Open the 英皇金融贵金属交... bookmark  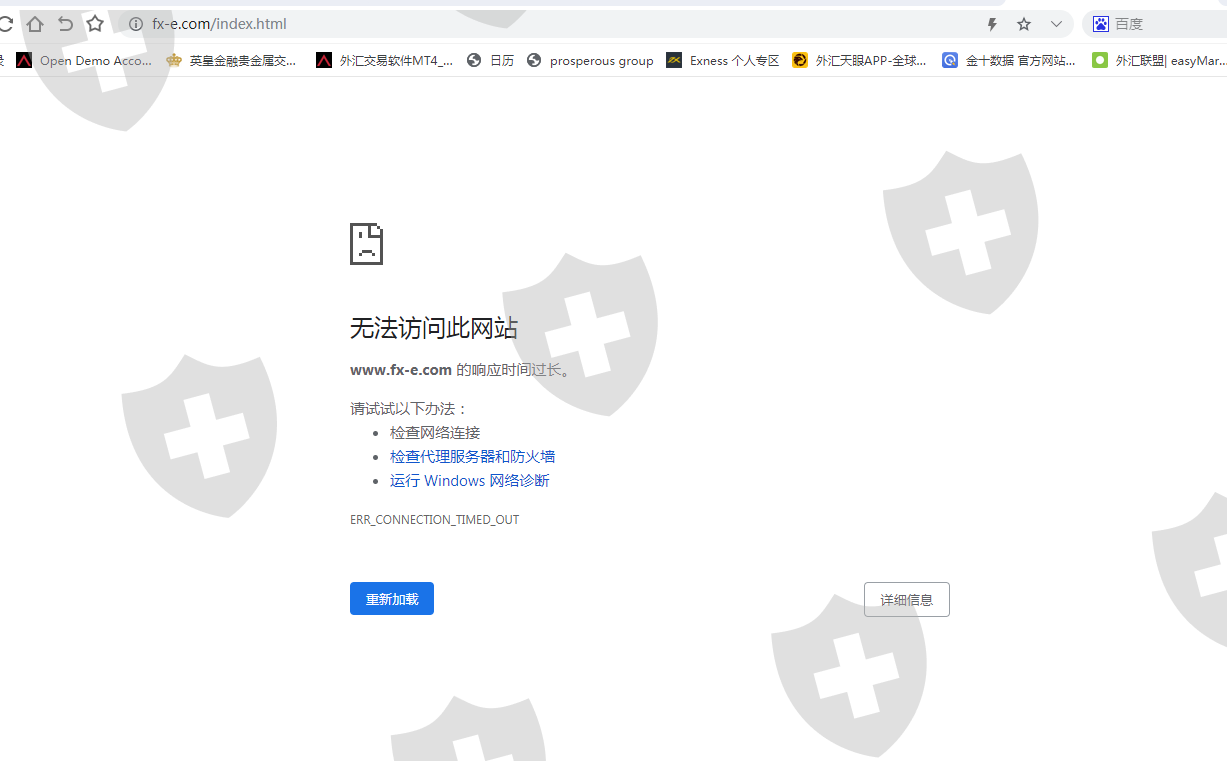coord(231,60)
